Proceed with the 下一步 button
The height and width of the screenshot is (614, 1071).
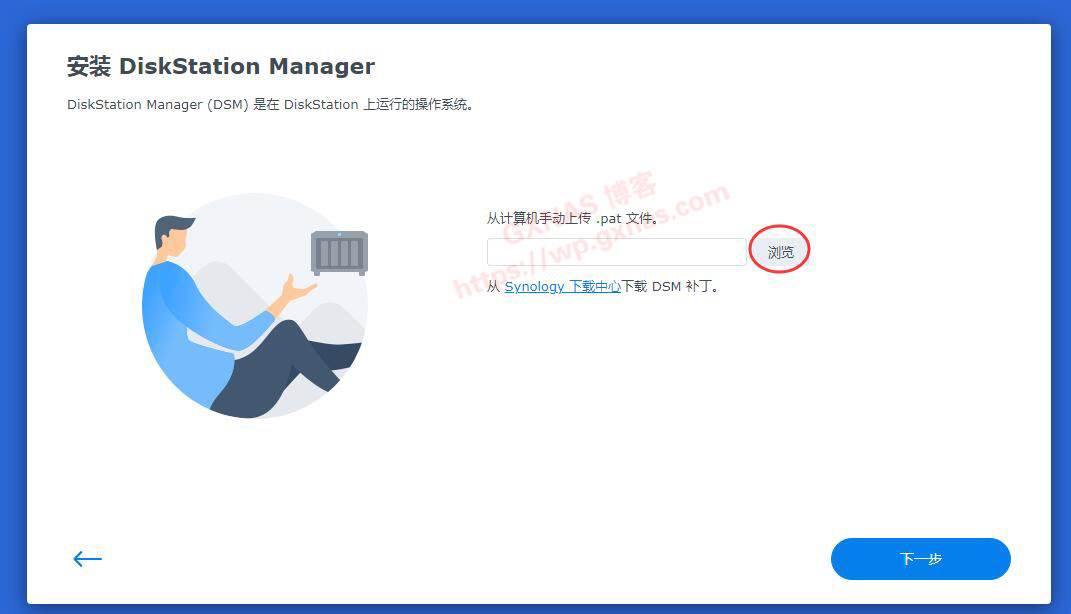coord(920,559)
